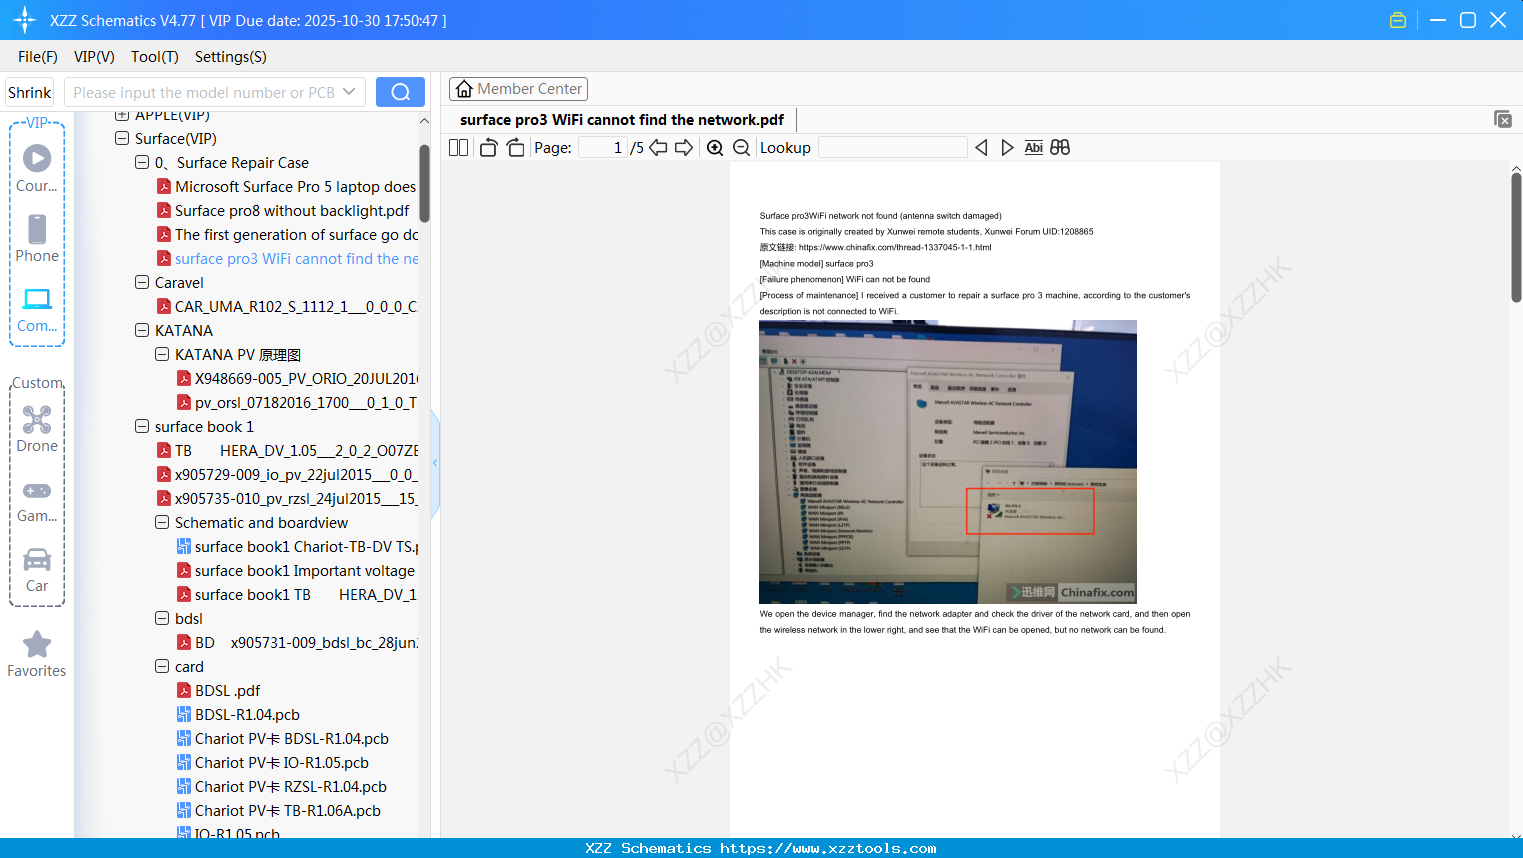Click the Lookup text field
Viewport: 1523px width, 858px height.
coord(893,147)
